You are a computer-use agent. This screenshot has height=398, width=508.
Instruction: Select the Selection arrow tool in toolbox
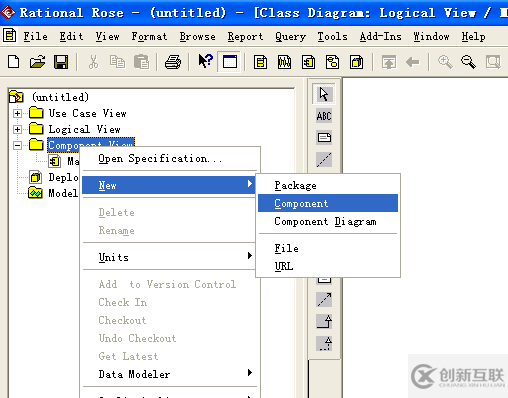[x=324, y=94]
